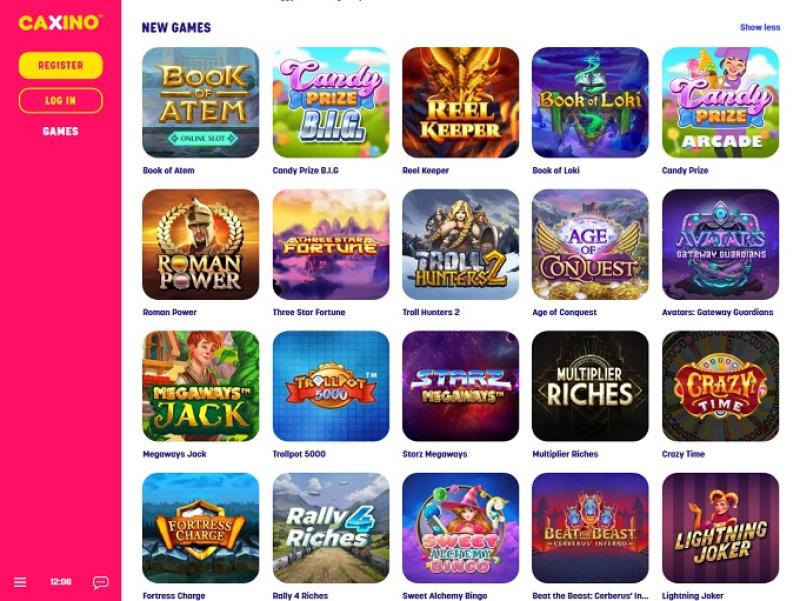Click the Log In button
Screen dimensions: 800x601
(61, 101)
